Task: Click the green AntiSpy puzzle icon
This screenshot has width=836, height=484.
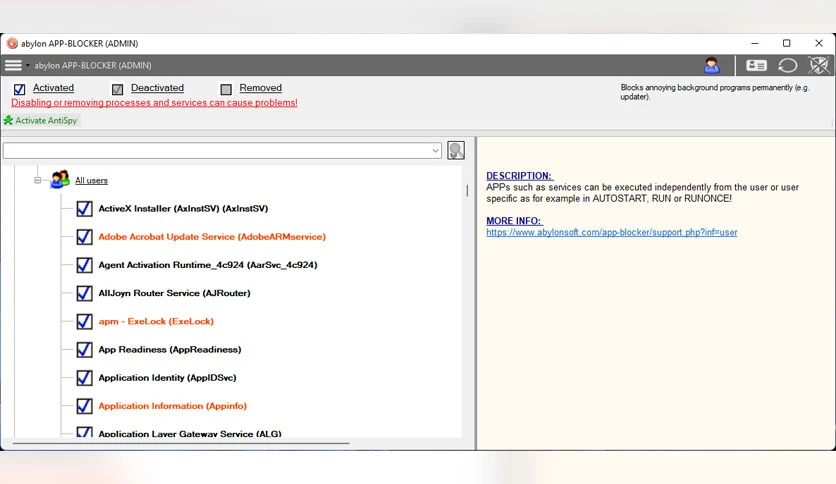Action: tap(9, 120)
